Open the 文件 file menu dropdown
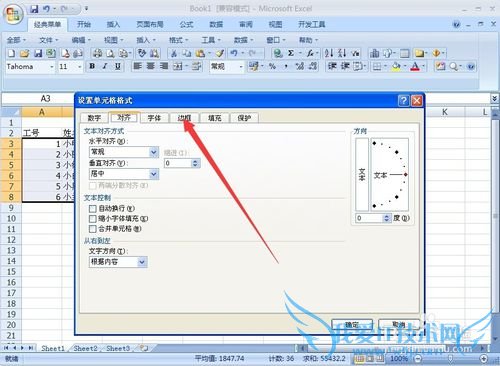This screenshot has height=366, width=500. click(x=49, y=40)
